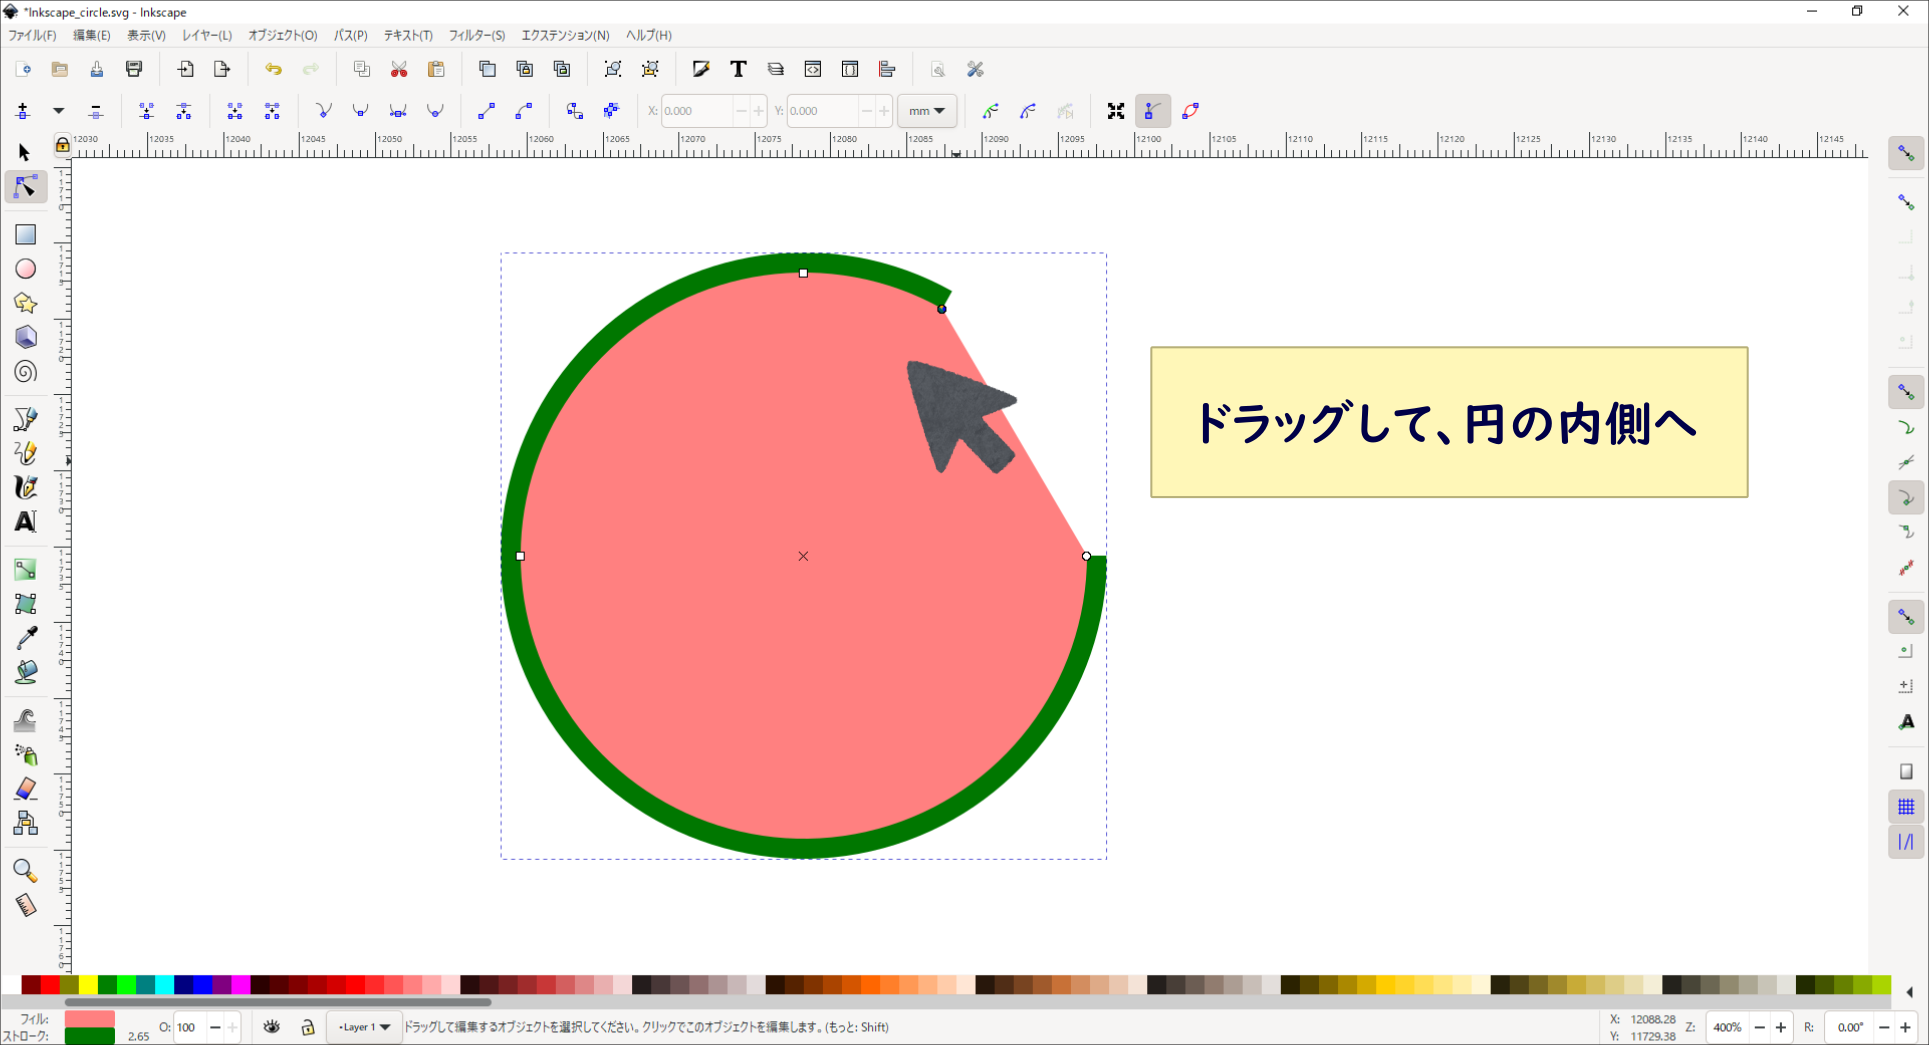Viewport: 1929px width, 1045px height.
Task: Toggle current layer visibility in status bar
Action: click(x=271, y=1027)
